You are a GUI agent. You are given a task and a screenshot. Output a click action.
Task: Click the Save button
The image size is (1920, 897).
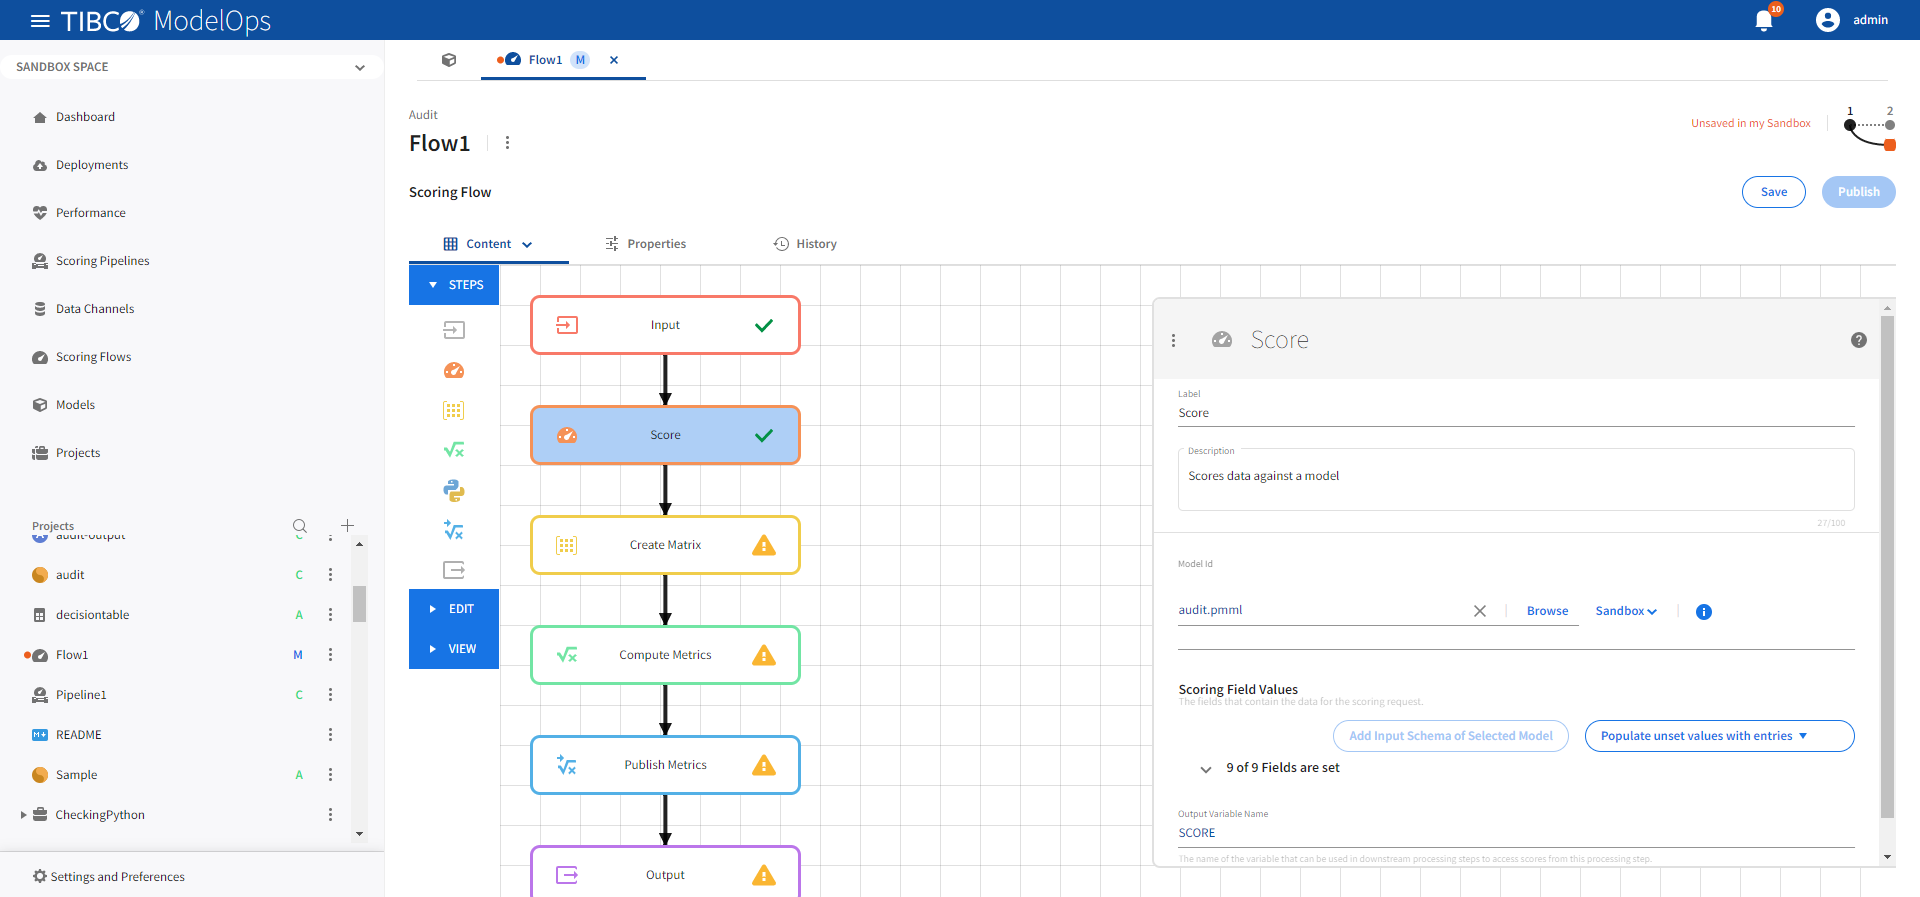pyautogui.click(x=1773, y=192)
